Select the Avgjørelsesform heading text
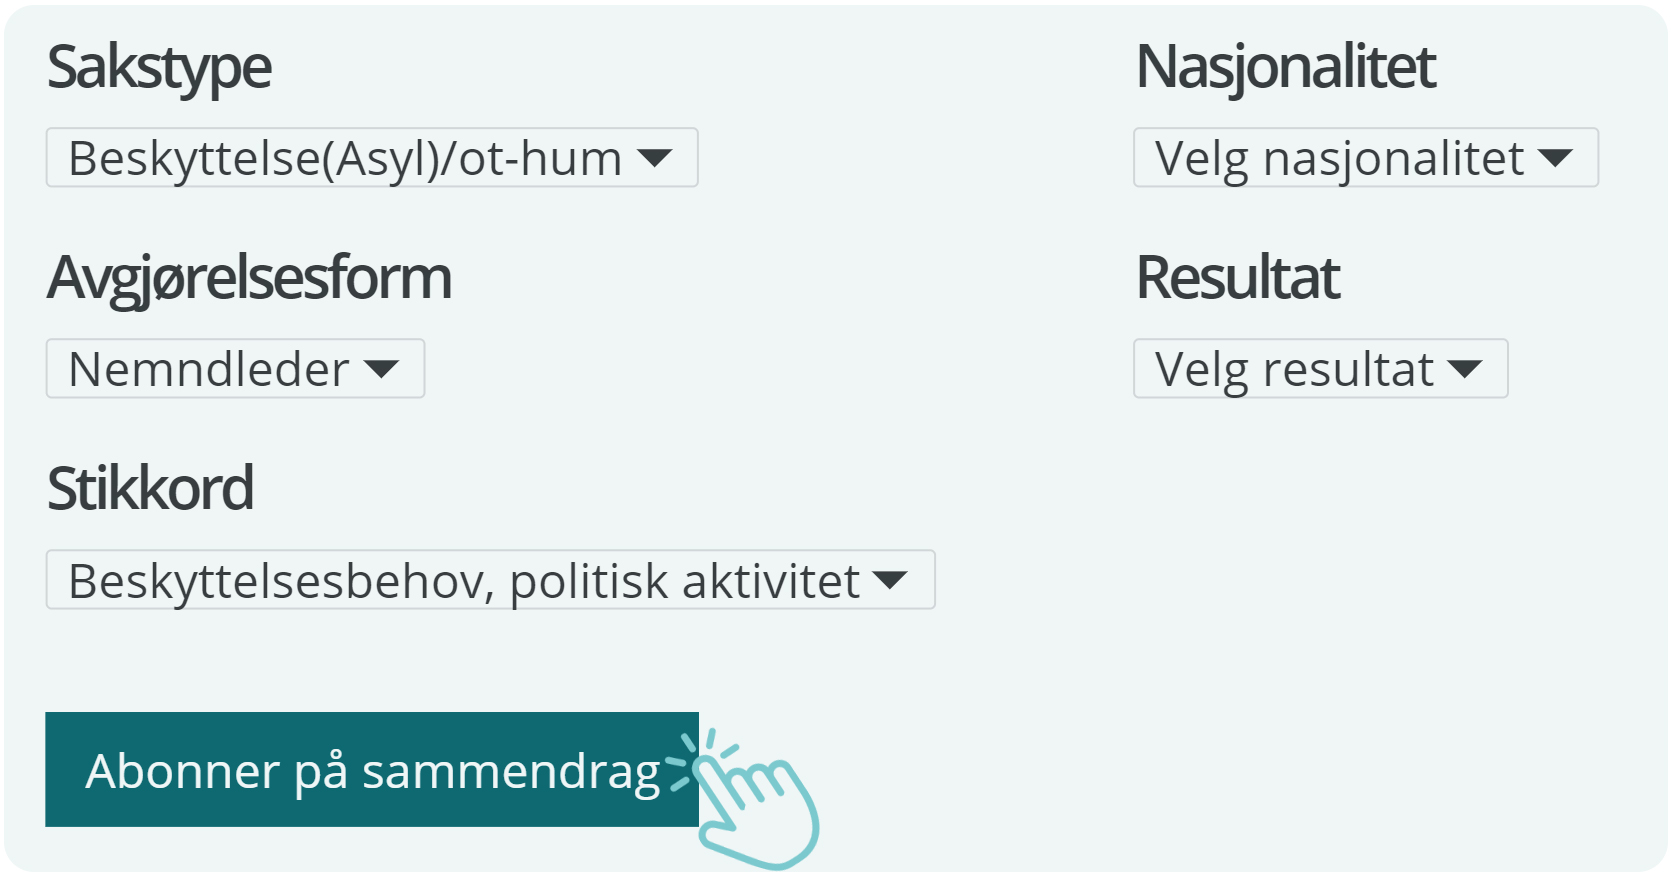The width and height of the screenshot is (1672, 880). 249,279
